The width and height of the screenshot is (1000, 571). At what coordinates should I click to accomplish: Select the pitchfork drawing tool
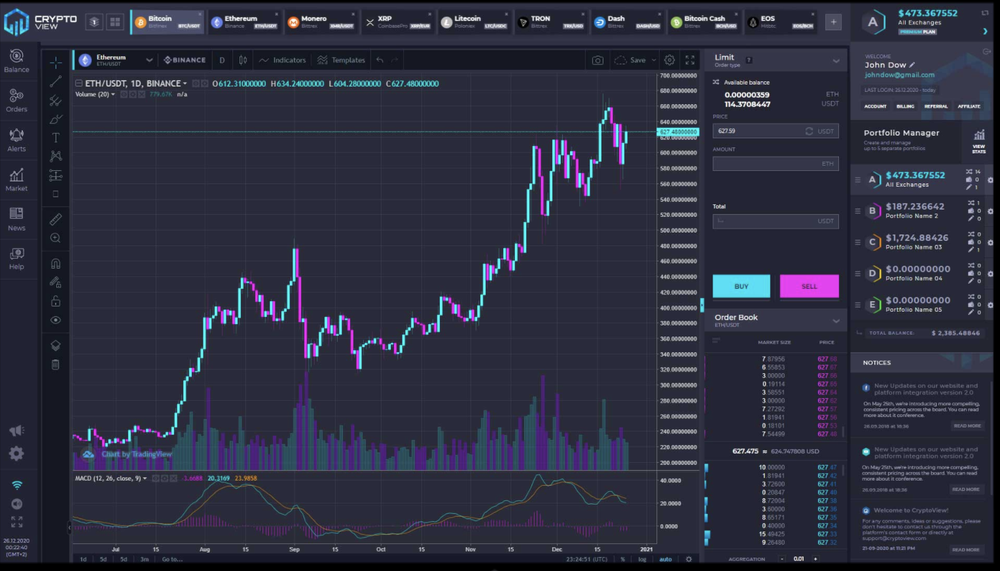(55, 100)
